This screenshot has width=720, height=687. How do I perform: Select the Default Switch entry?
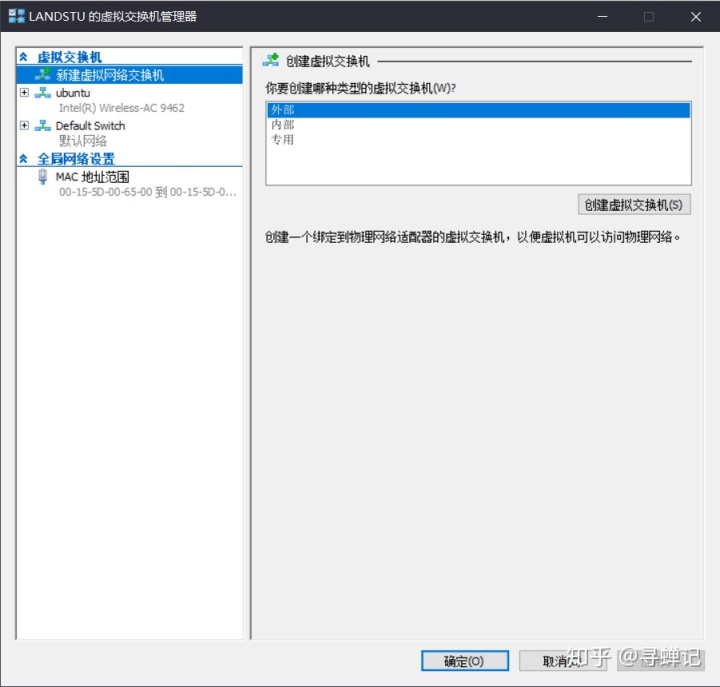(90, 125)
